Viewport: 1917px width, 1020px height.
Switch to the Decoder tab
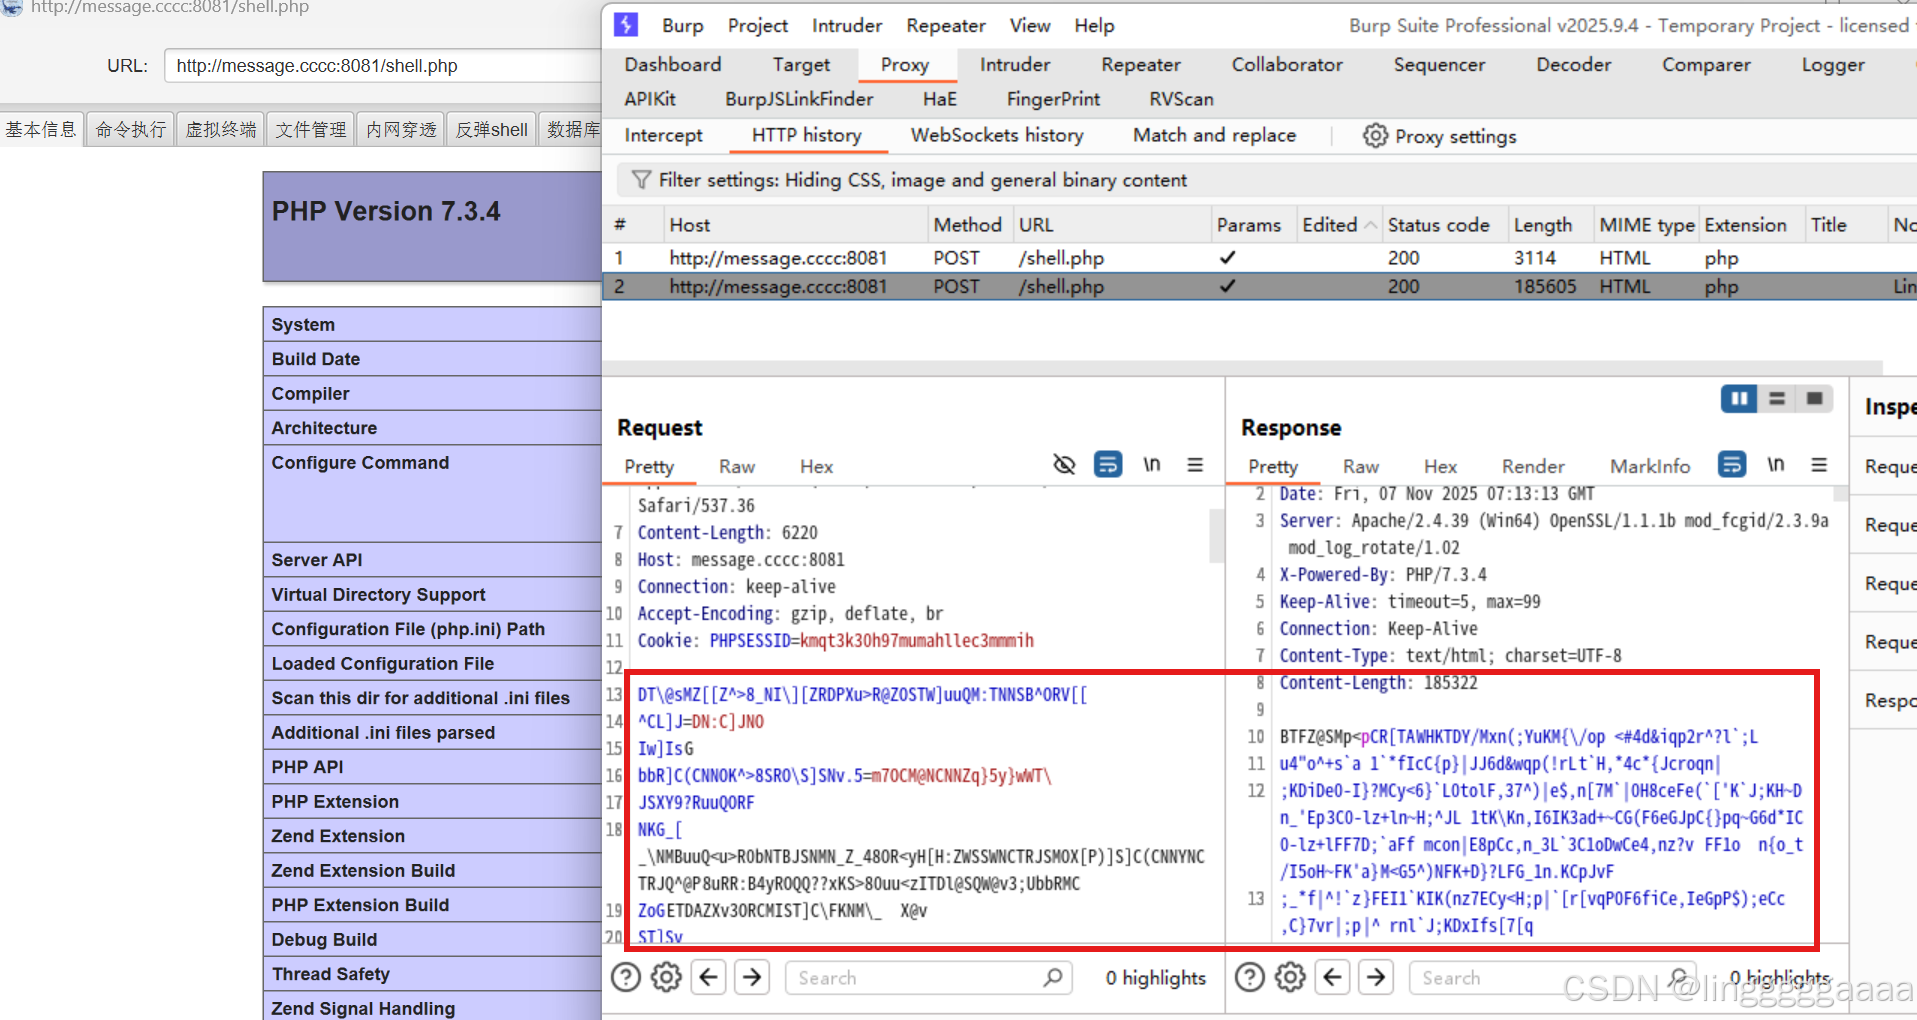pyautogui.click(x=1574, y=65)
